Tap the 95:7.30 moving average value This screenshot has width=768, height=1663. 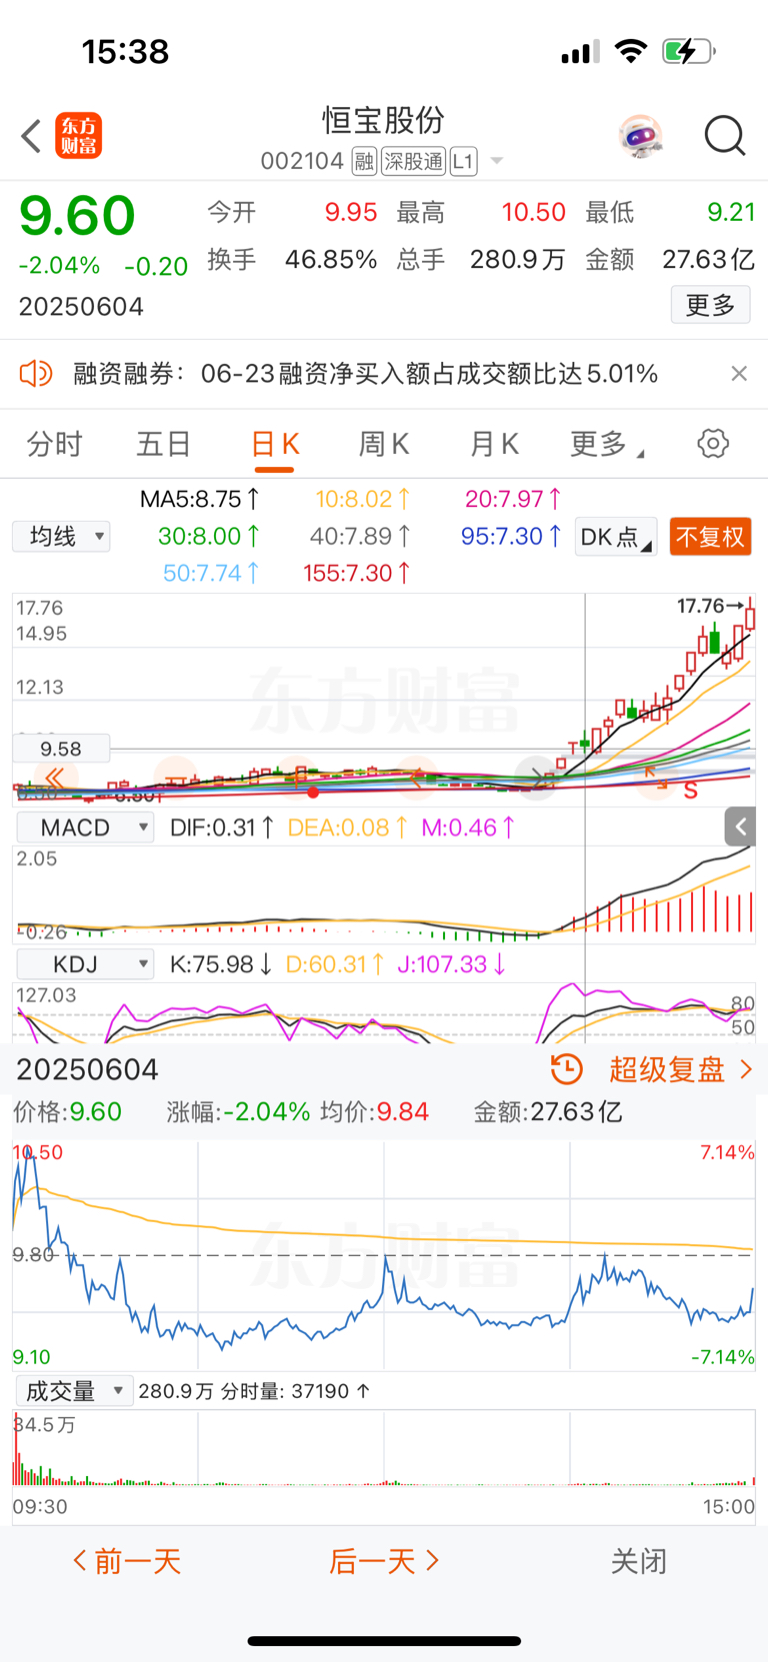(x=511, y=536)
